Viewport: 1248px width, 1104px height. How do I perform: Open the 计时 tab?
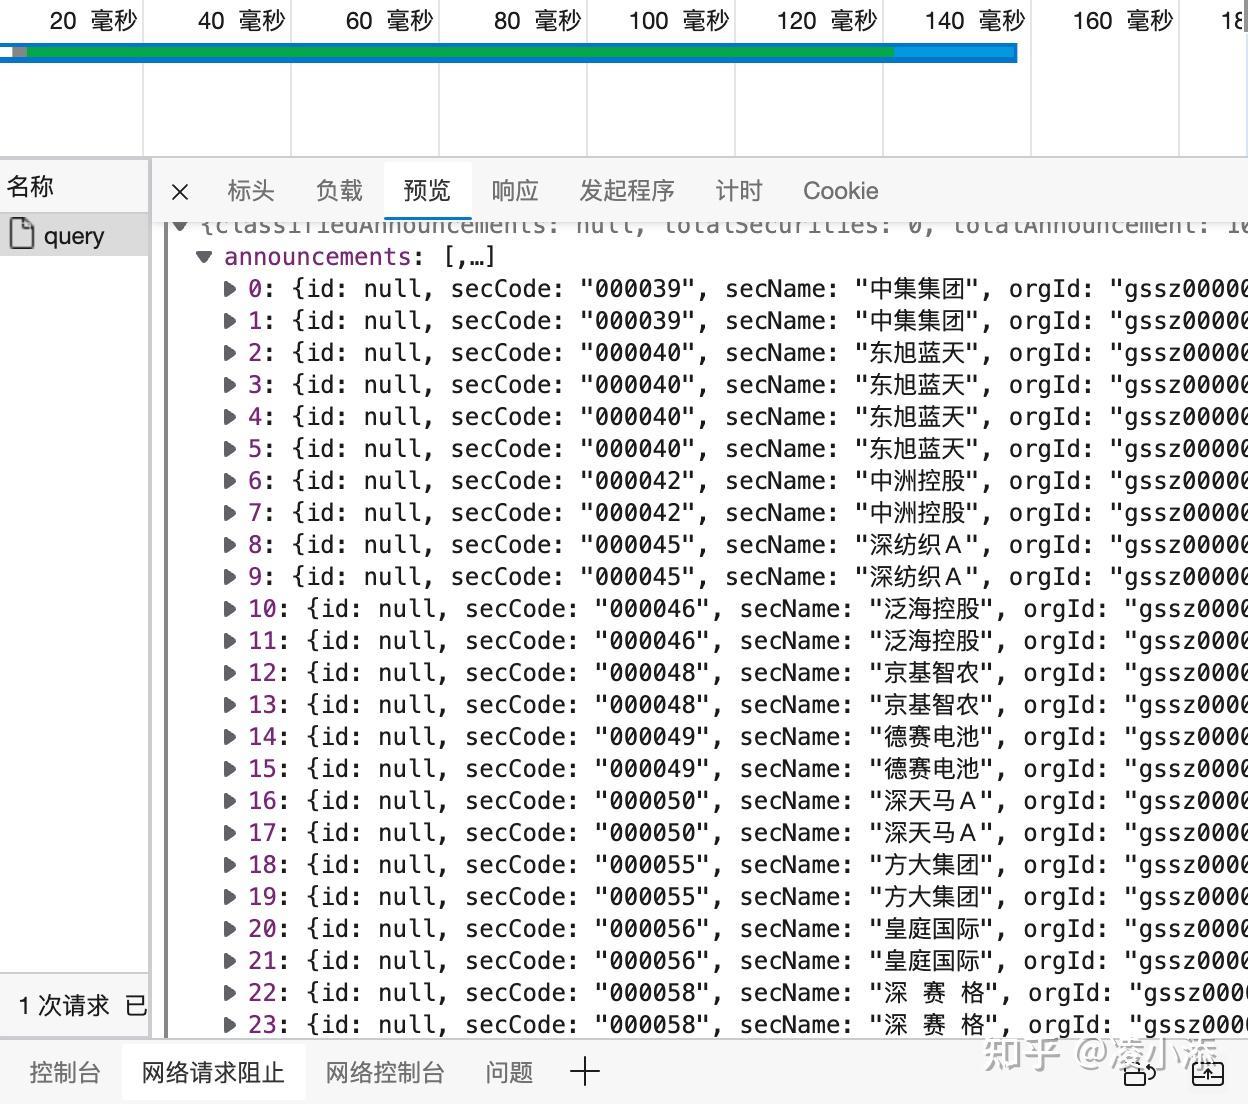[739, 190]
